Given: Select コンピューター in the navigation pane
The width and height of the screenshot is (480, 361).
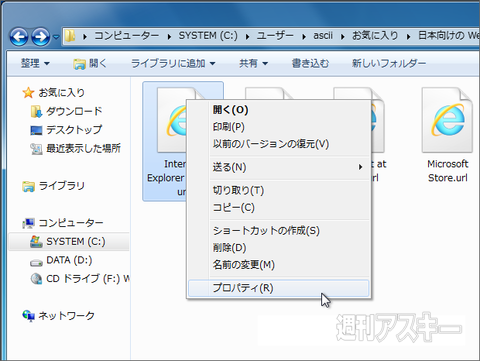Looking at the screenshot, I should 71,223.
